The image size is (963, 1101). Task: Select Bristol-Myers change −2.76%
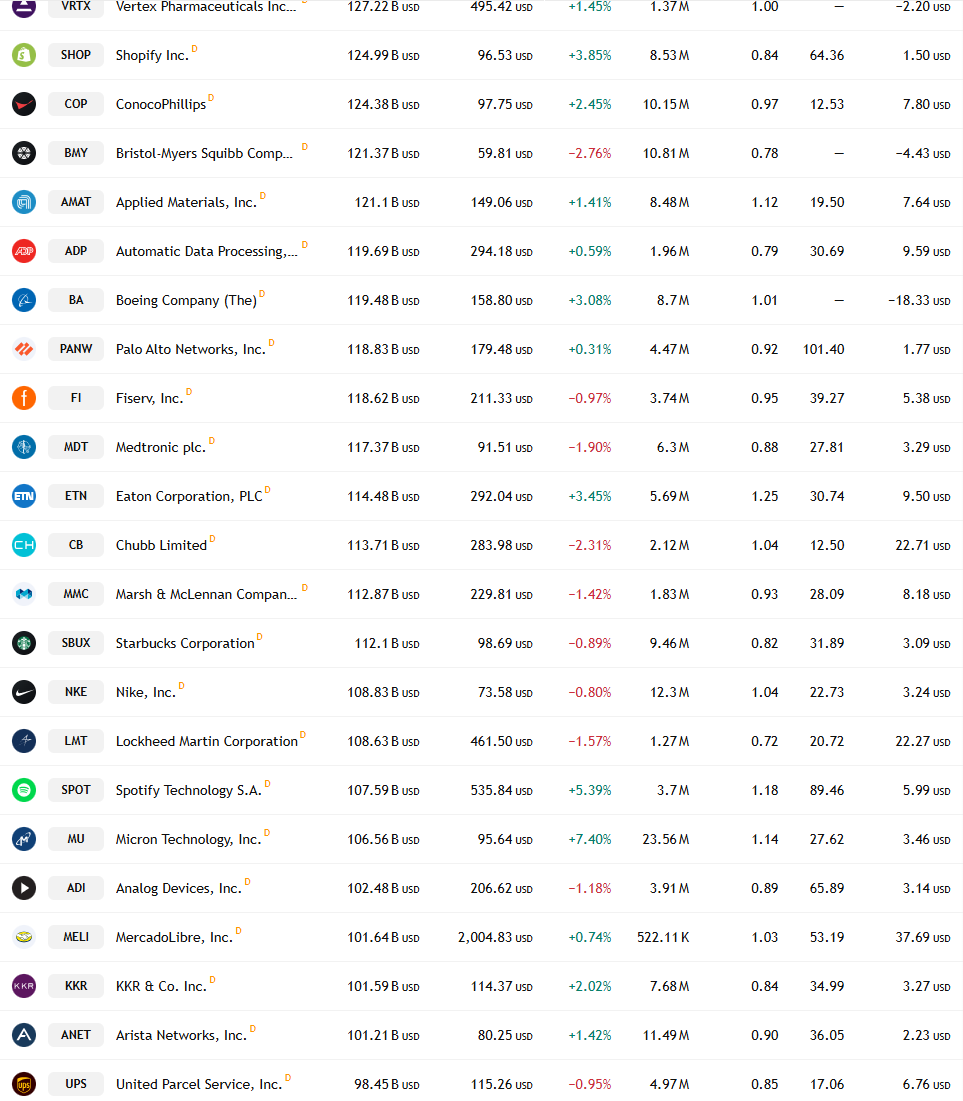coord(590,153)
